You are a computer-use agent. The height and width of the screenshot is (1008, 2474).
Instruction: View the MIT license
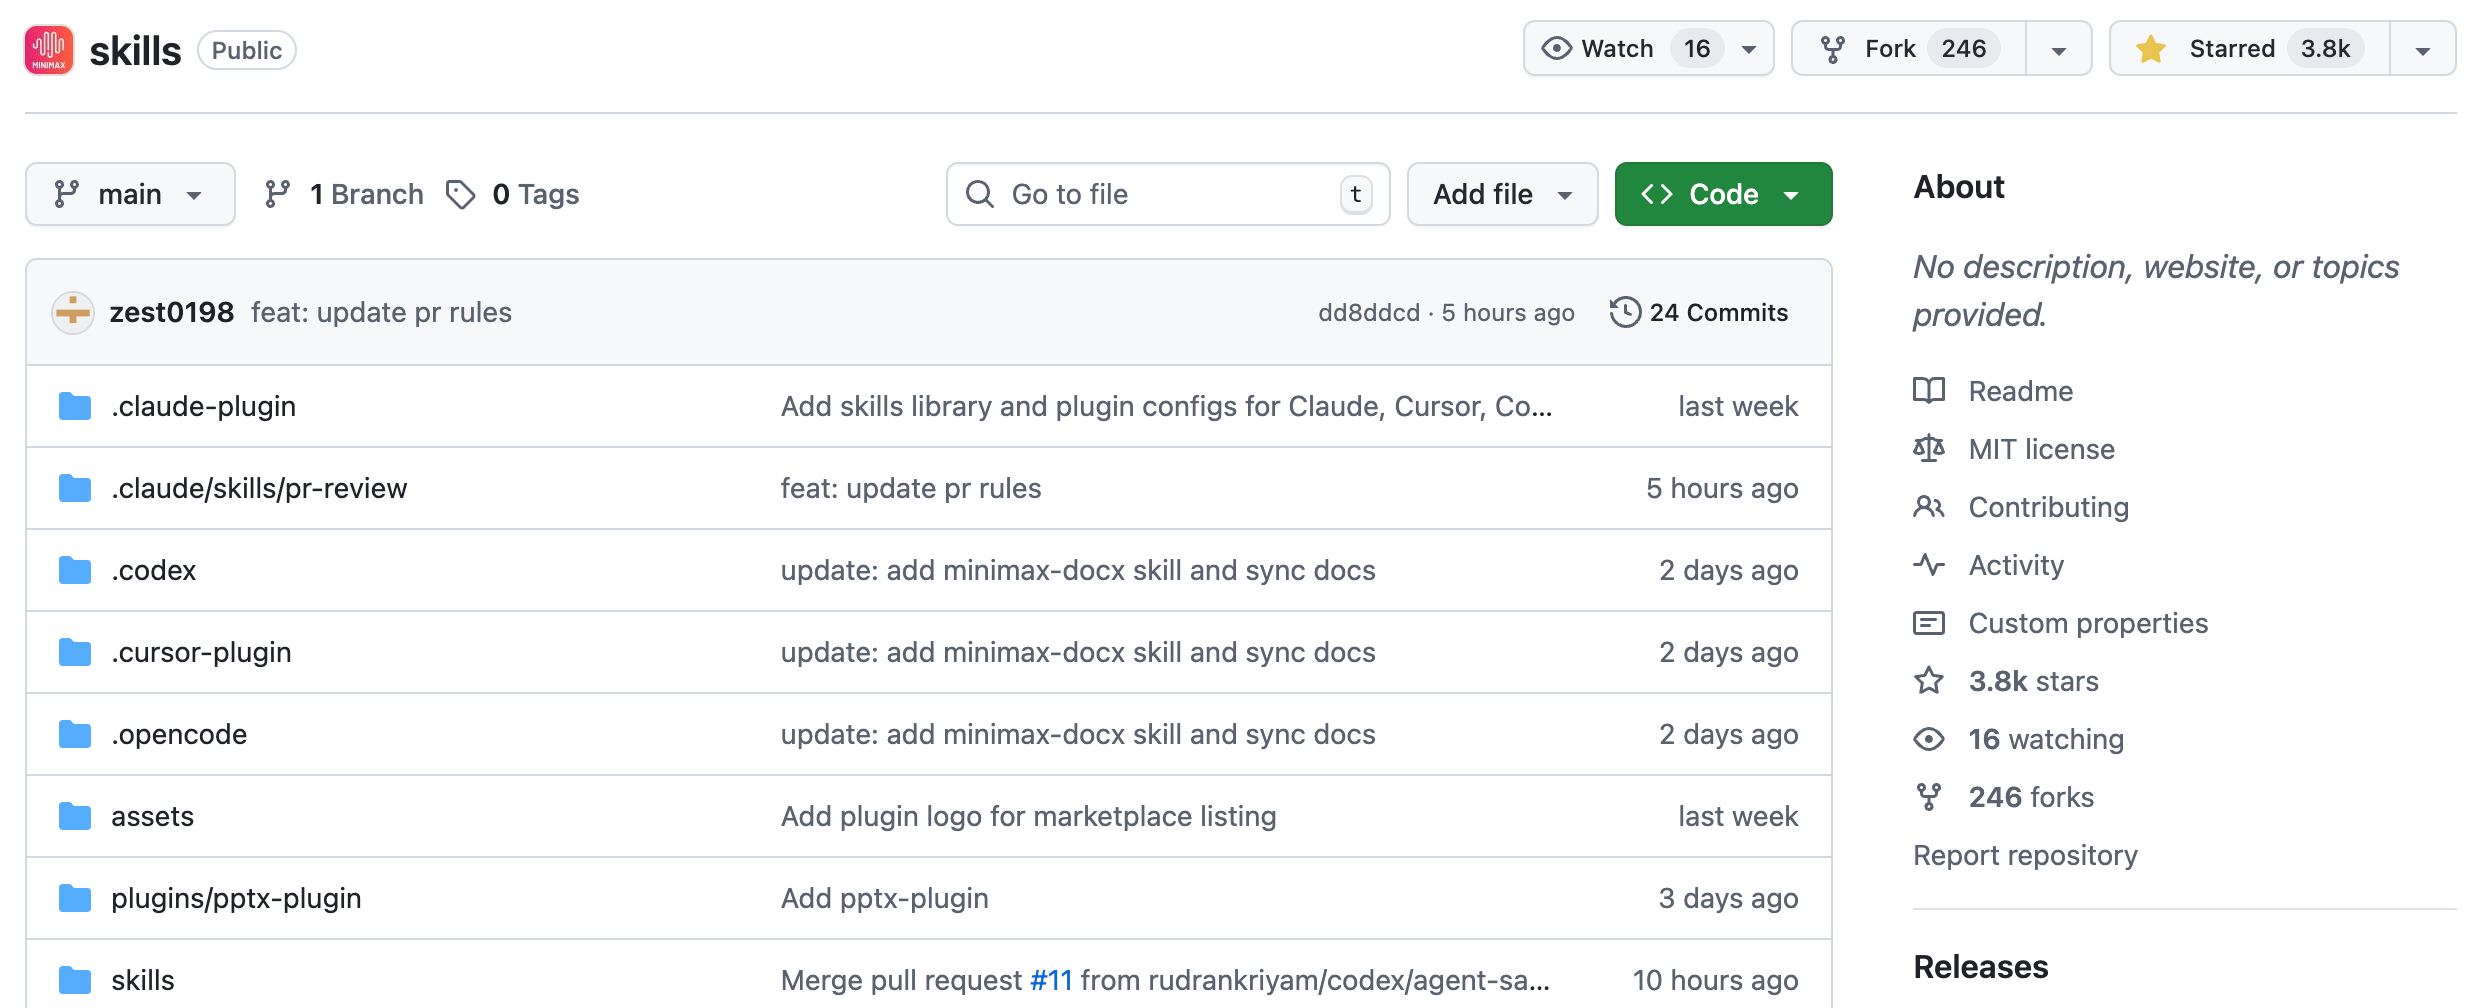(x=2041, y=449)
